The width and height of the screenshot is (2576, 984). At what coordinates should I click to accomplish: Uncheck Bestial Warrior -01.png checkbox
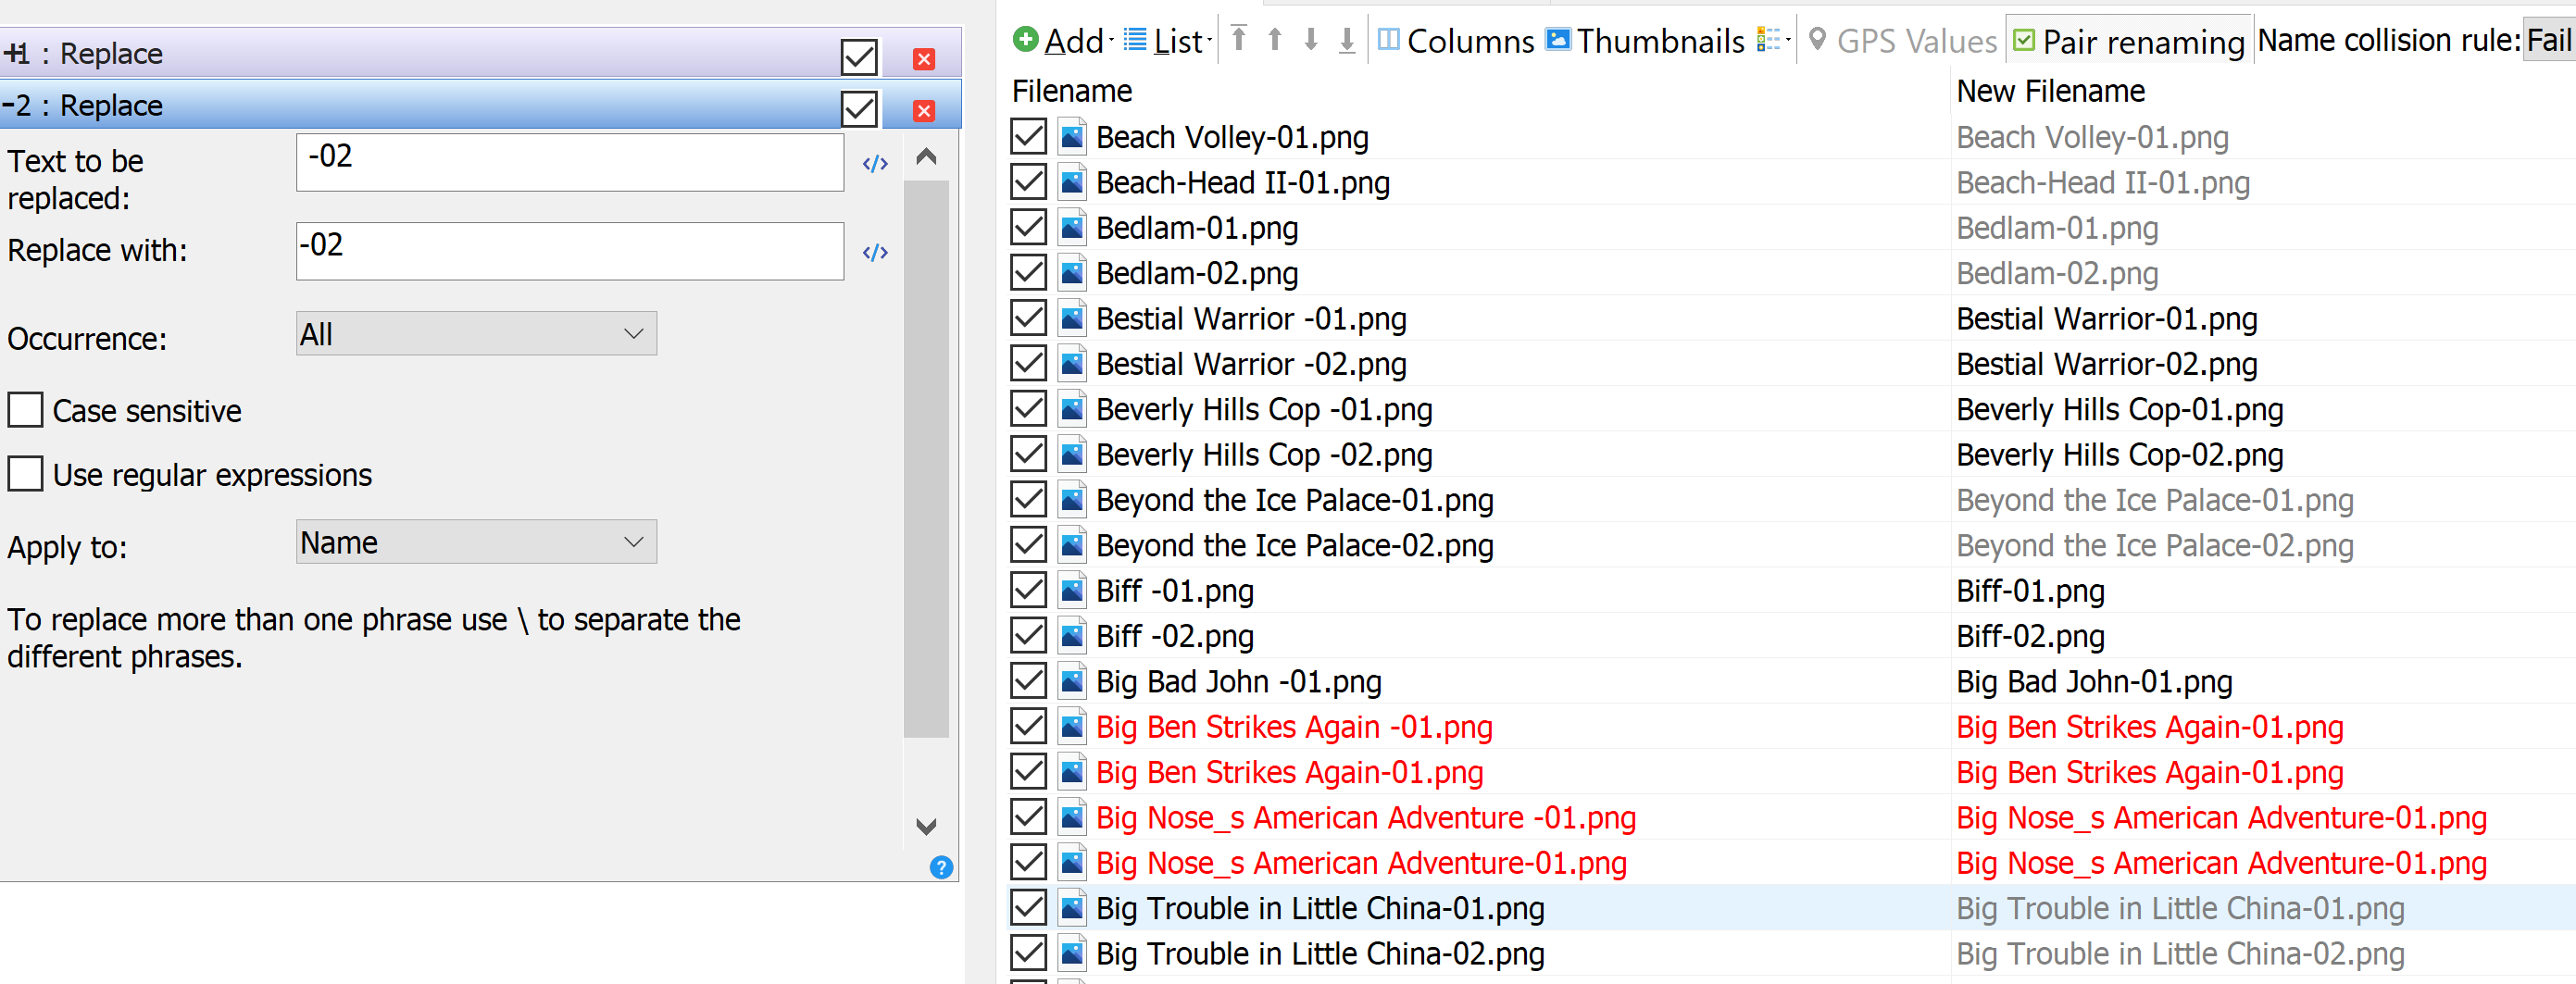click(1028, 318)
